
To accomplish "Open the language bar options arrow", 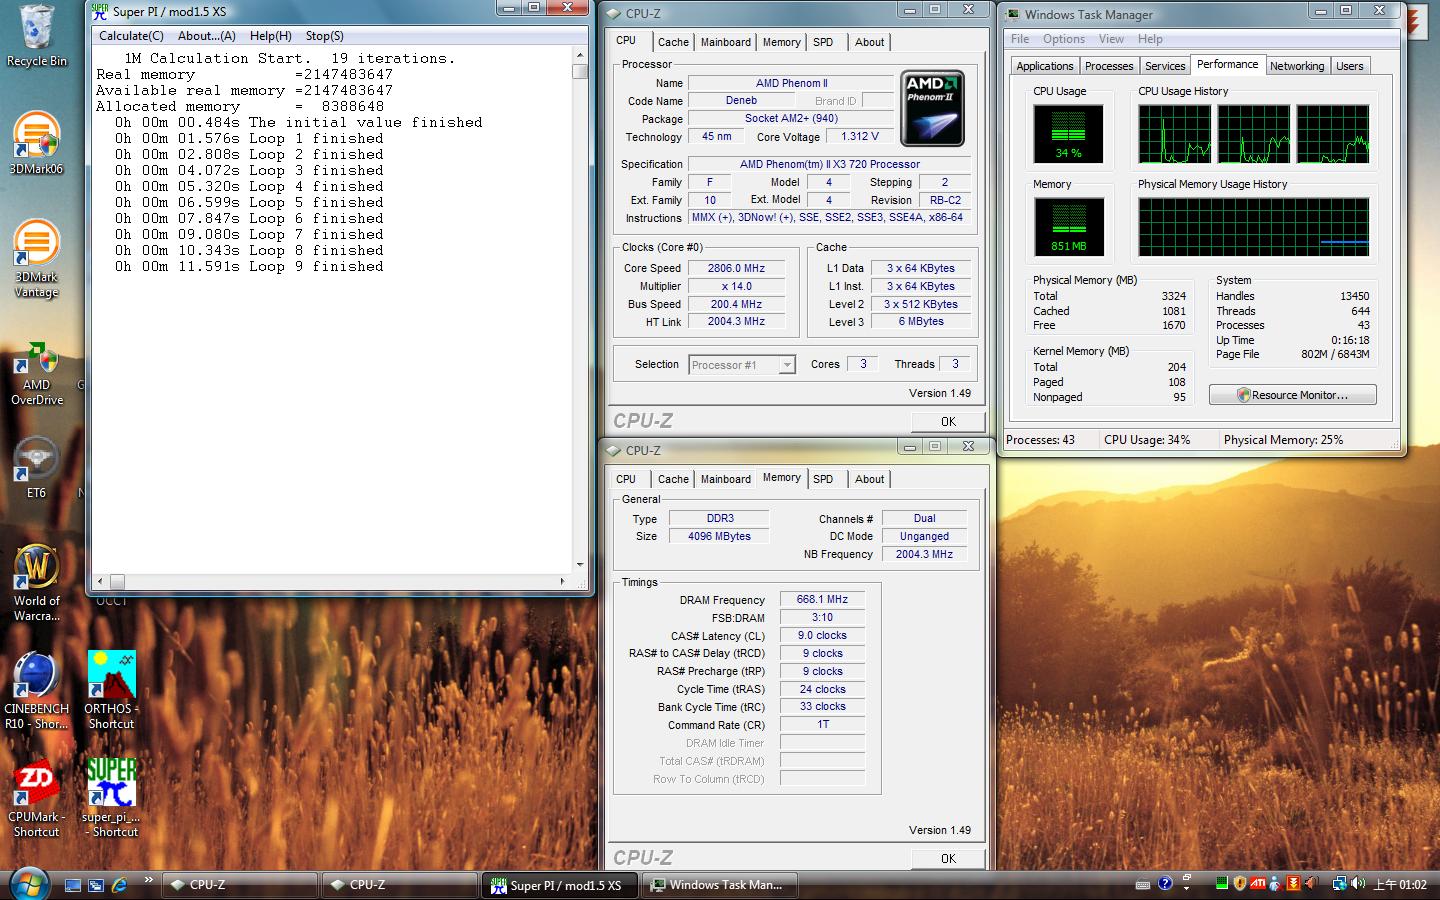I will point(1186,888).
